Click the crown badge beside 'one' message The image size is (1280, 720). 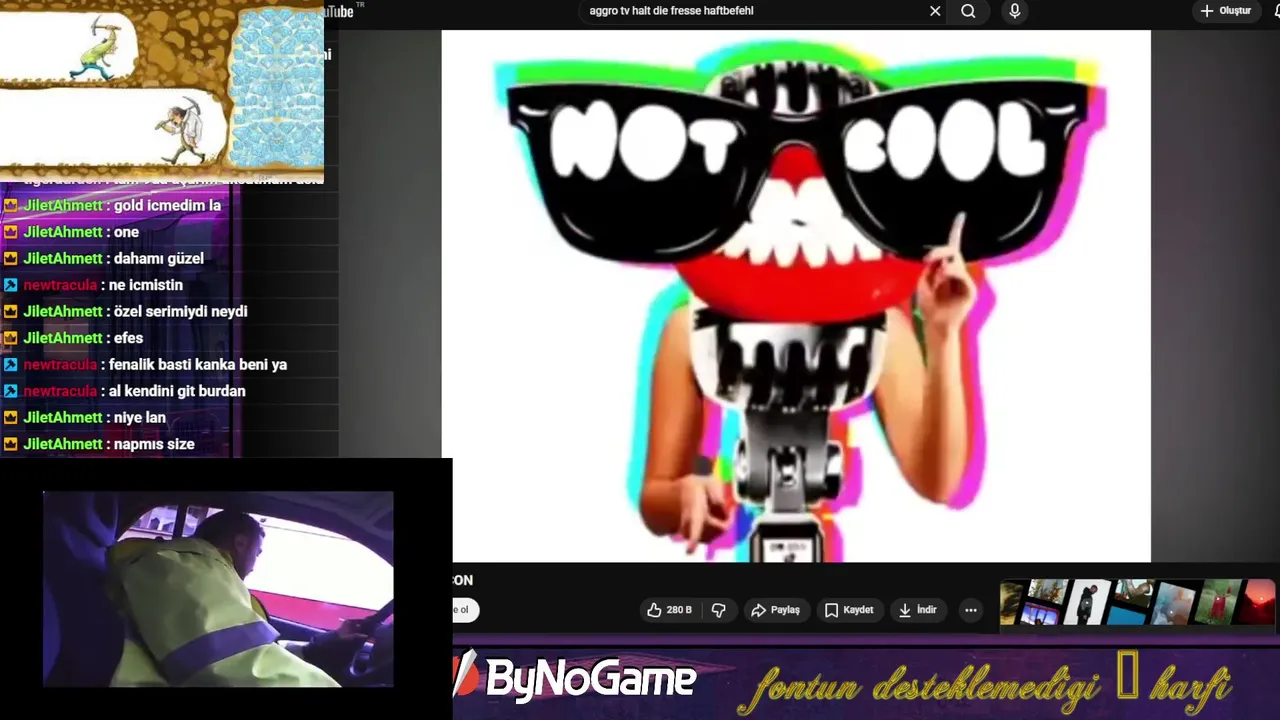tap(10, 232)
